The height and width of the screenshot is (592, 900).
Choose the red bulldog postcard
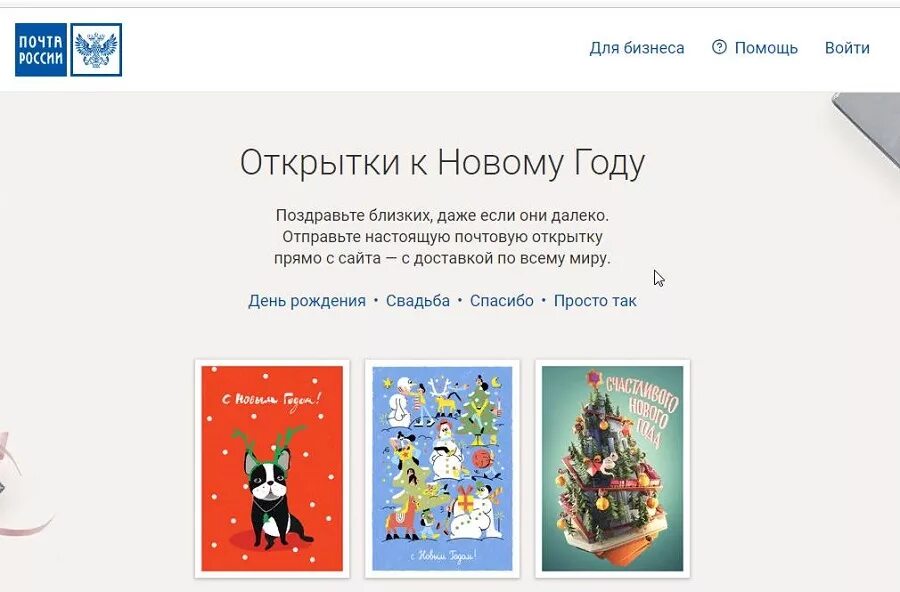(272, 469)
